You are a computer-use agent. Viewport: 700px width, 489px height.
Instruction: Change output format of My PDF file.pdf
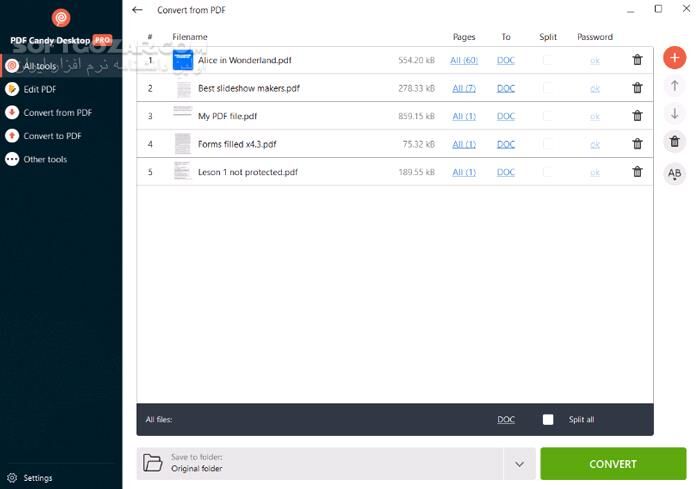pyautogui.click(x=506, y=116)
